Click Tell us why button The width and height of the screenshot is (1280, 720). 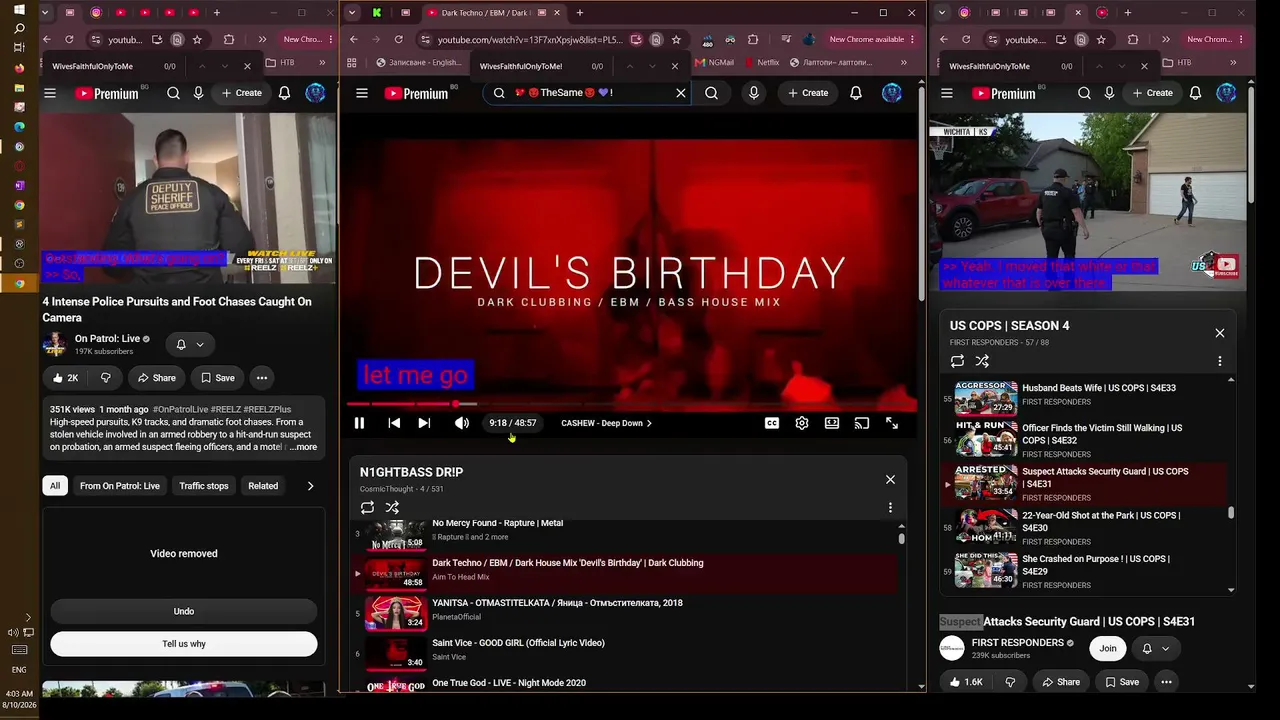[184, 644]
